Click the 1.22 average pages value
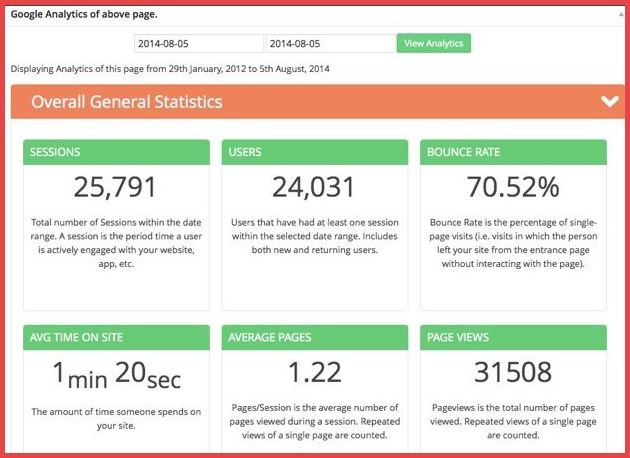The width and height of the screenshot is (630, 458). coord(314,373)
